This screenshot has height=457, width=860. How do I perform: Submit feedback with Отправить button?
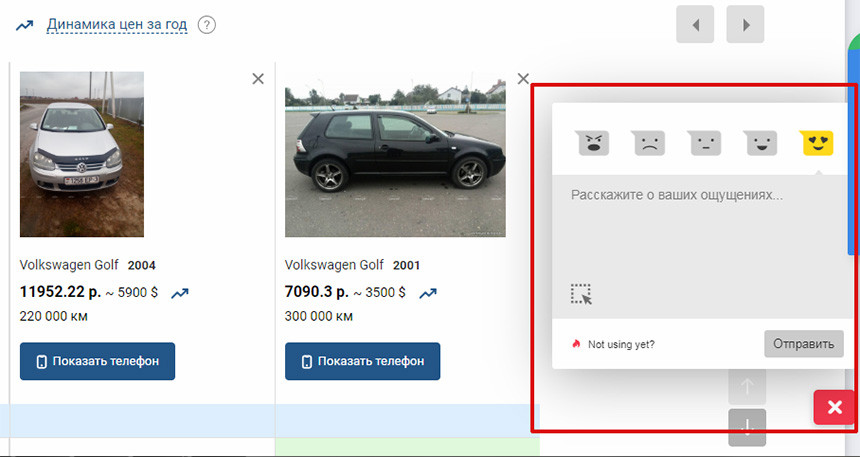(804, 344)
